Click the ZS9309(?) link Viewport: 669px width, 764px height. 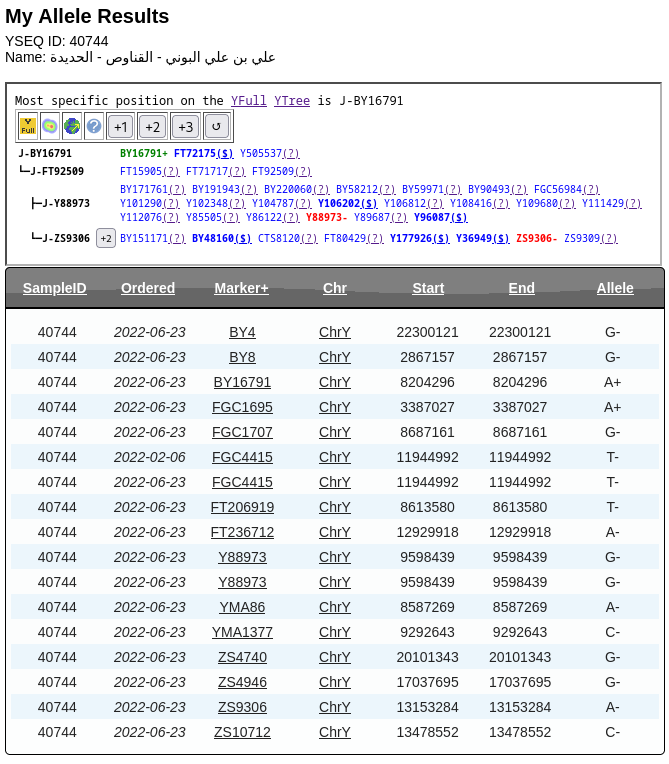click(591, 238)
